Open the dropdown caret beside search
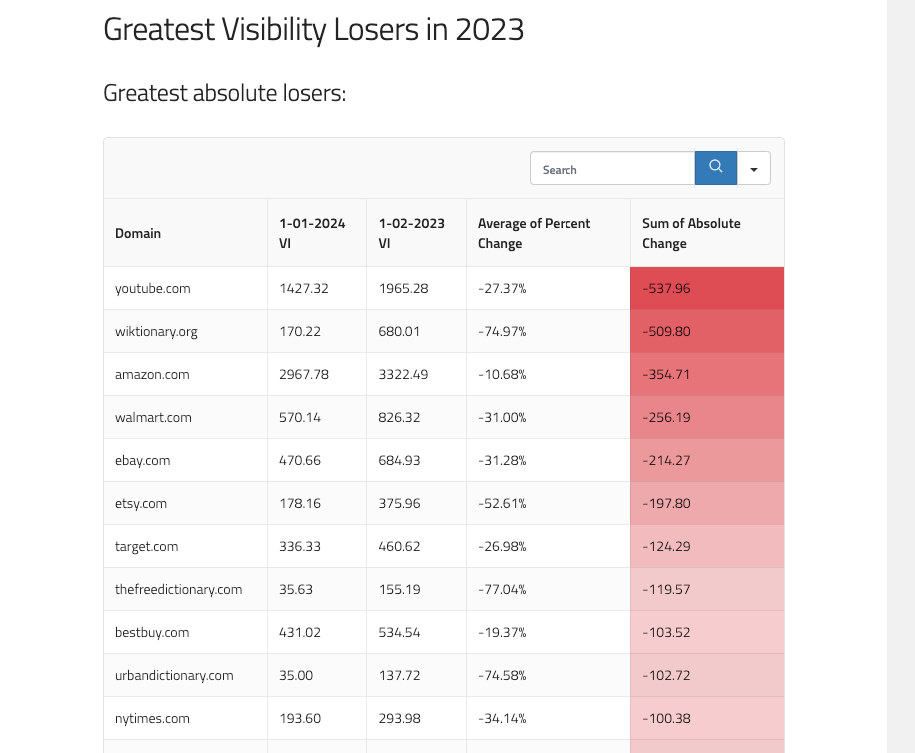Screen dimensions: 915x753 [754, 169]
